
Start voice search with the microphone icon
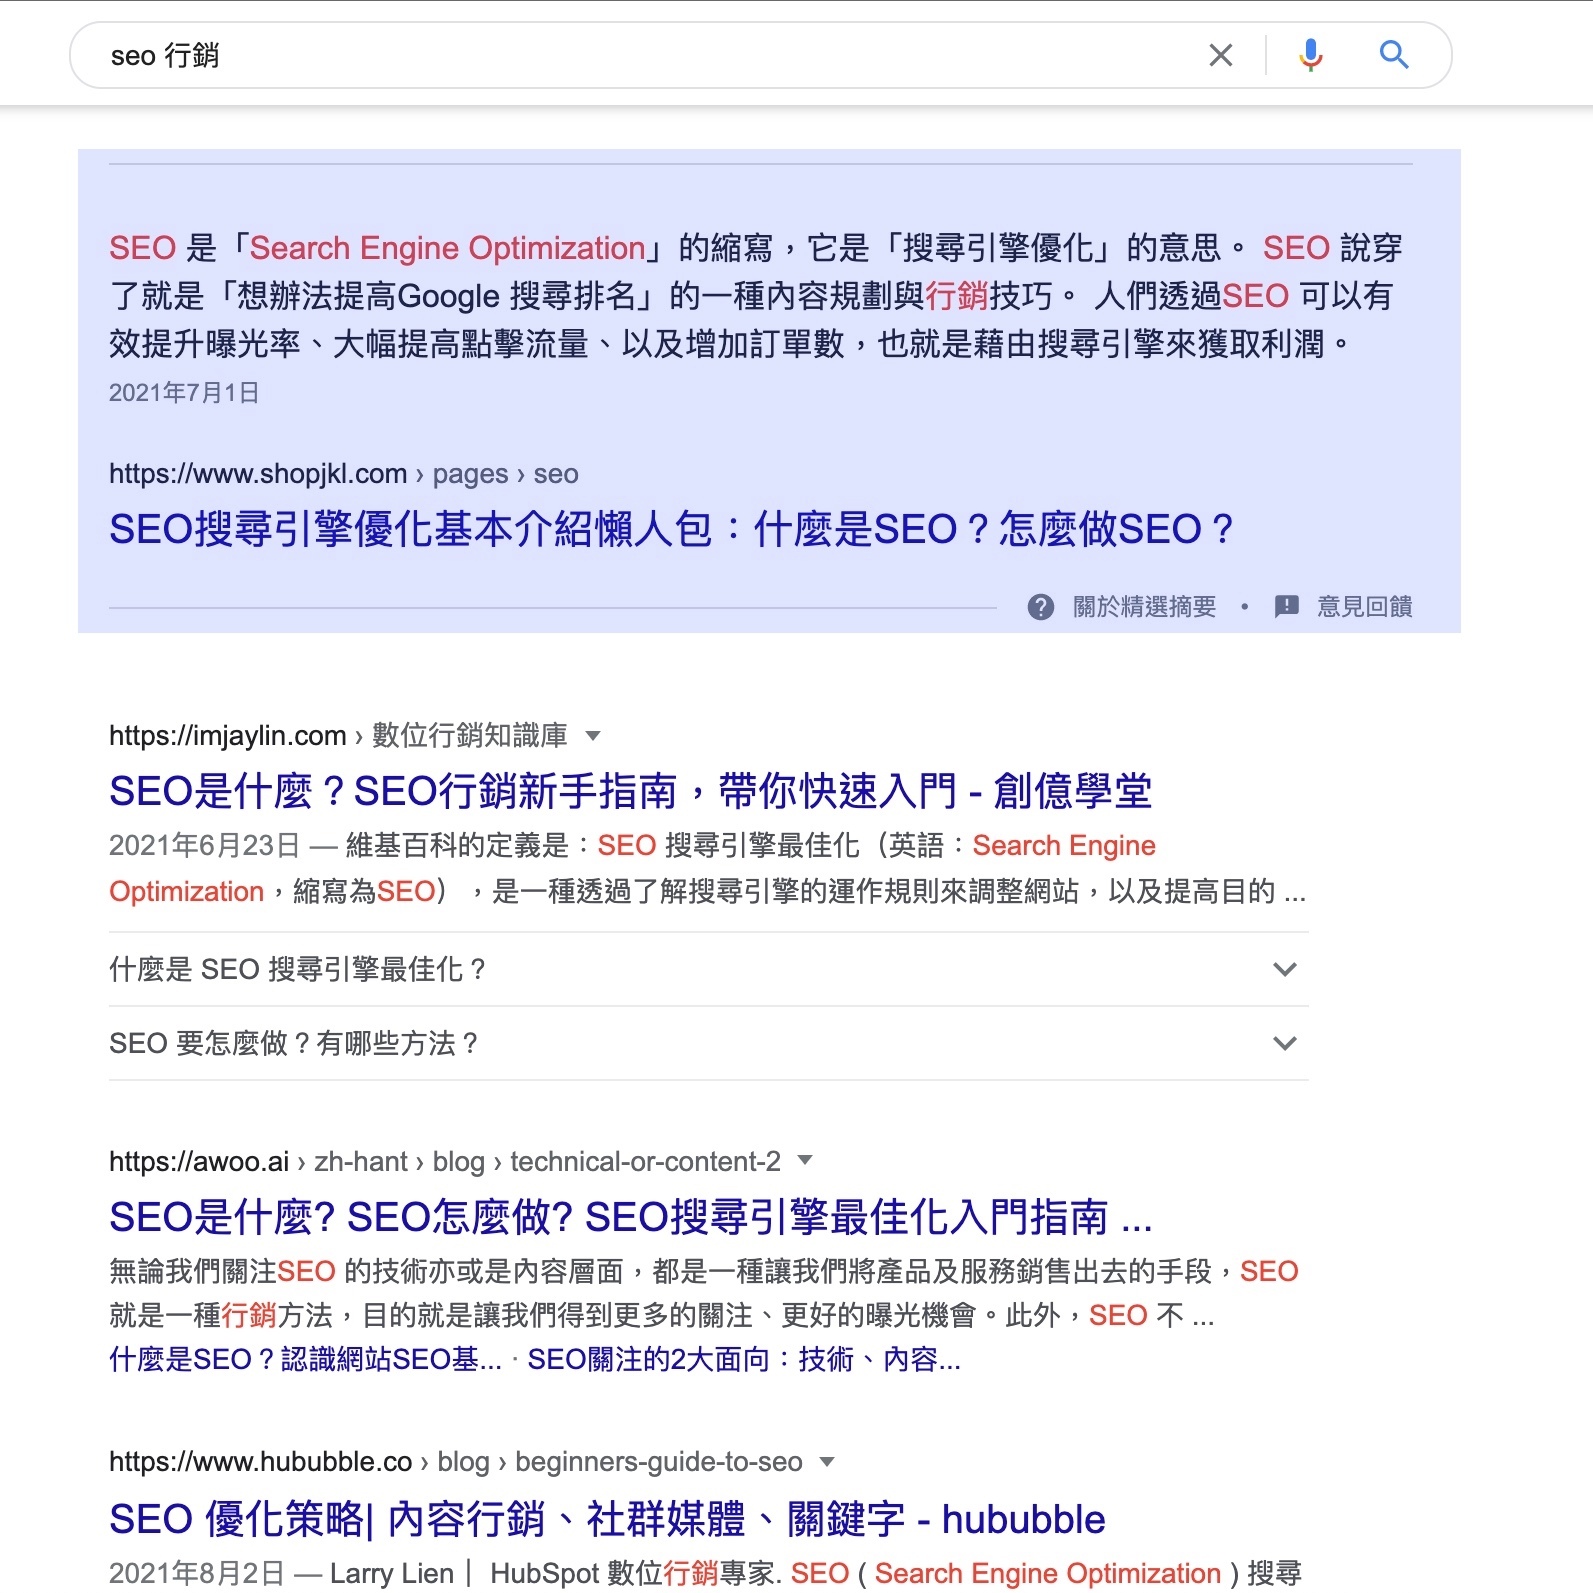coord(1310,55)
